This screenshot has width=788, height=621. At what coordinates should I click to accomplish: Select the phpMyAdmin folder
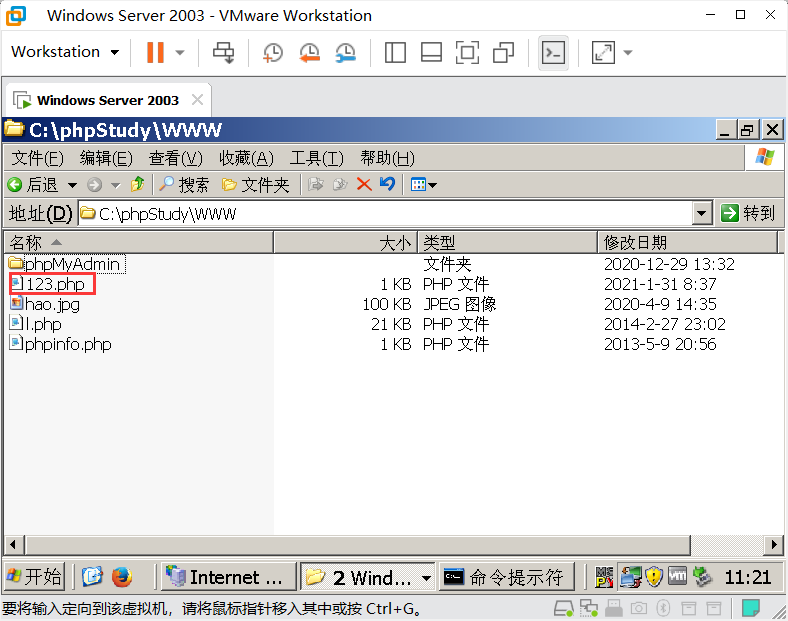[x=66, y=264]
